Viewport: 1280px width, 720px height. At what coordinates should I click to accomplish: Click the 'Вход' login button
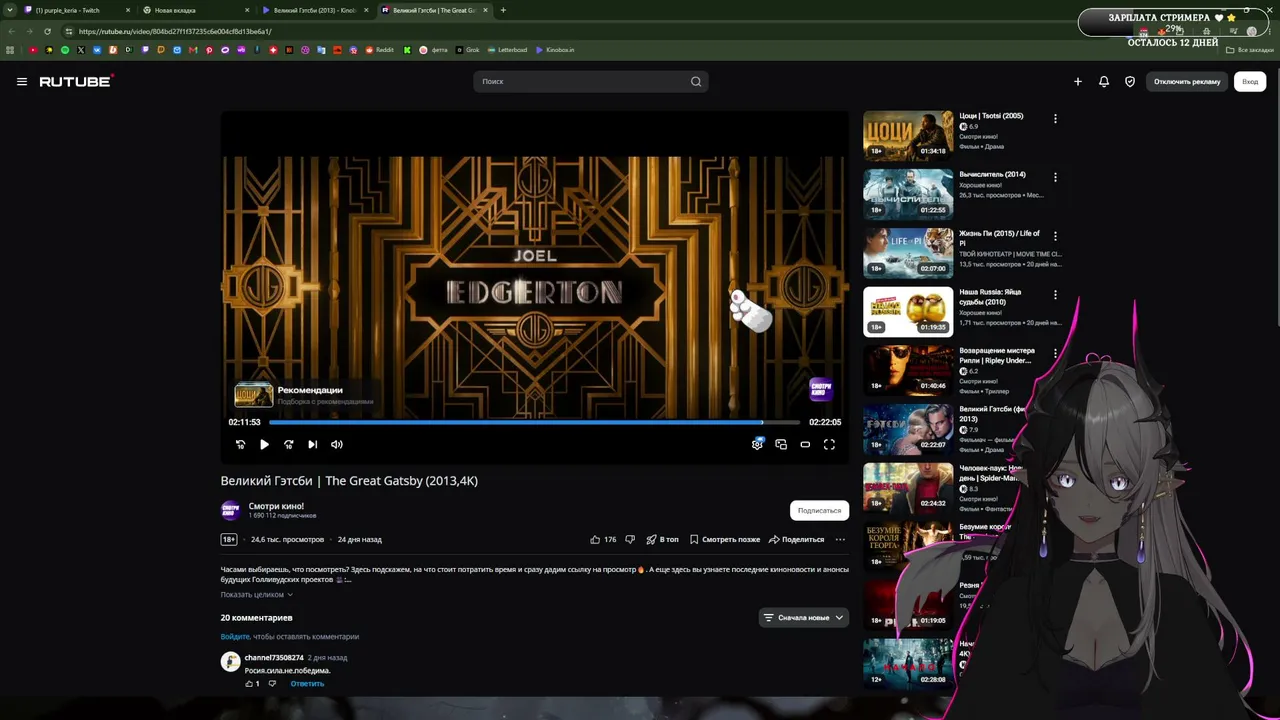(x=1250, y=82)
